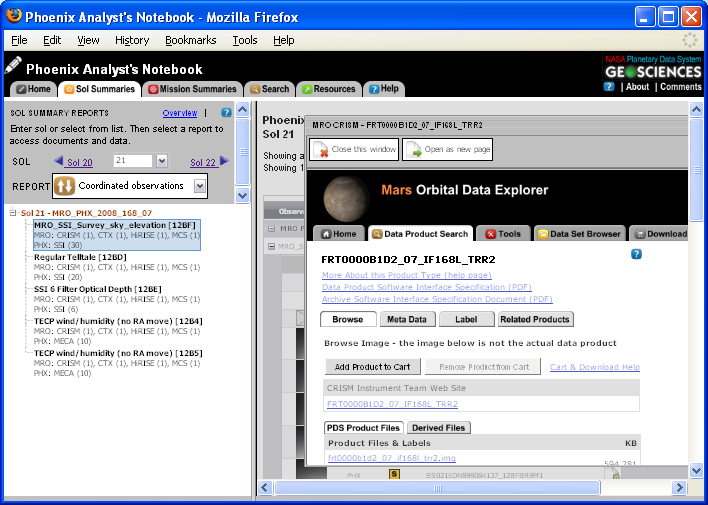Click the next sol right arrow icon
708x505 pixels.
pyautogui.click(x=224, y=160)
